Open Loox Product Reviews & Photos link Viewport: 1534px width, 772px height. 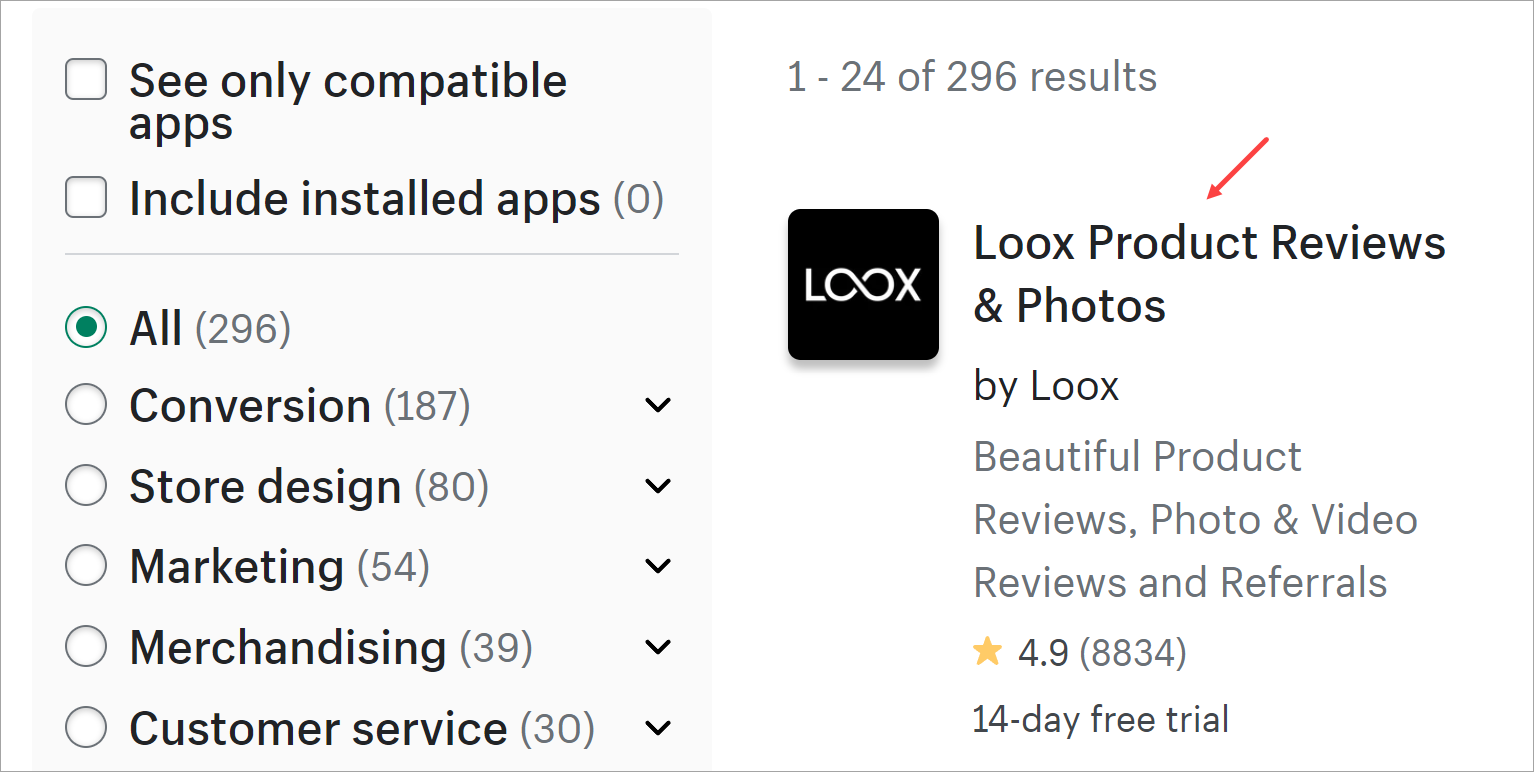point(1210,274)
